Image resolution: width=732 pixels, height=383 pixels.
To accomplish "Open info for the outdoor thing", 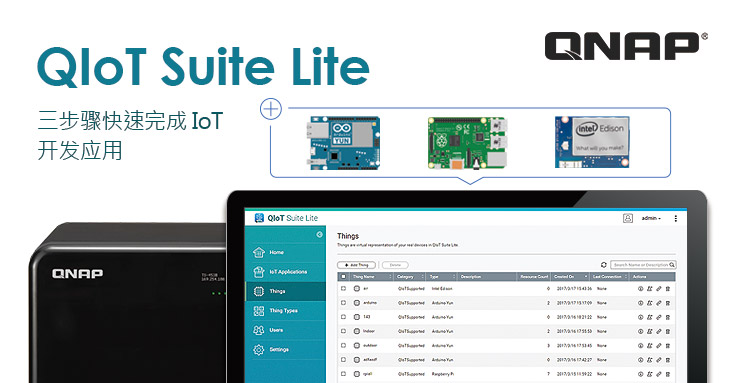I will 640,346.
